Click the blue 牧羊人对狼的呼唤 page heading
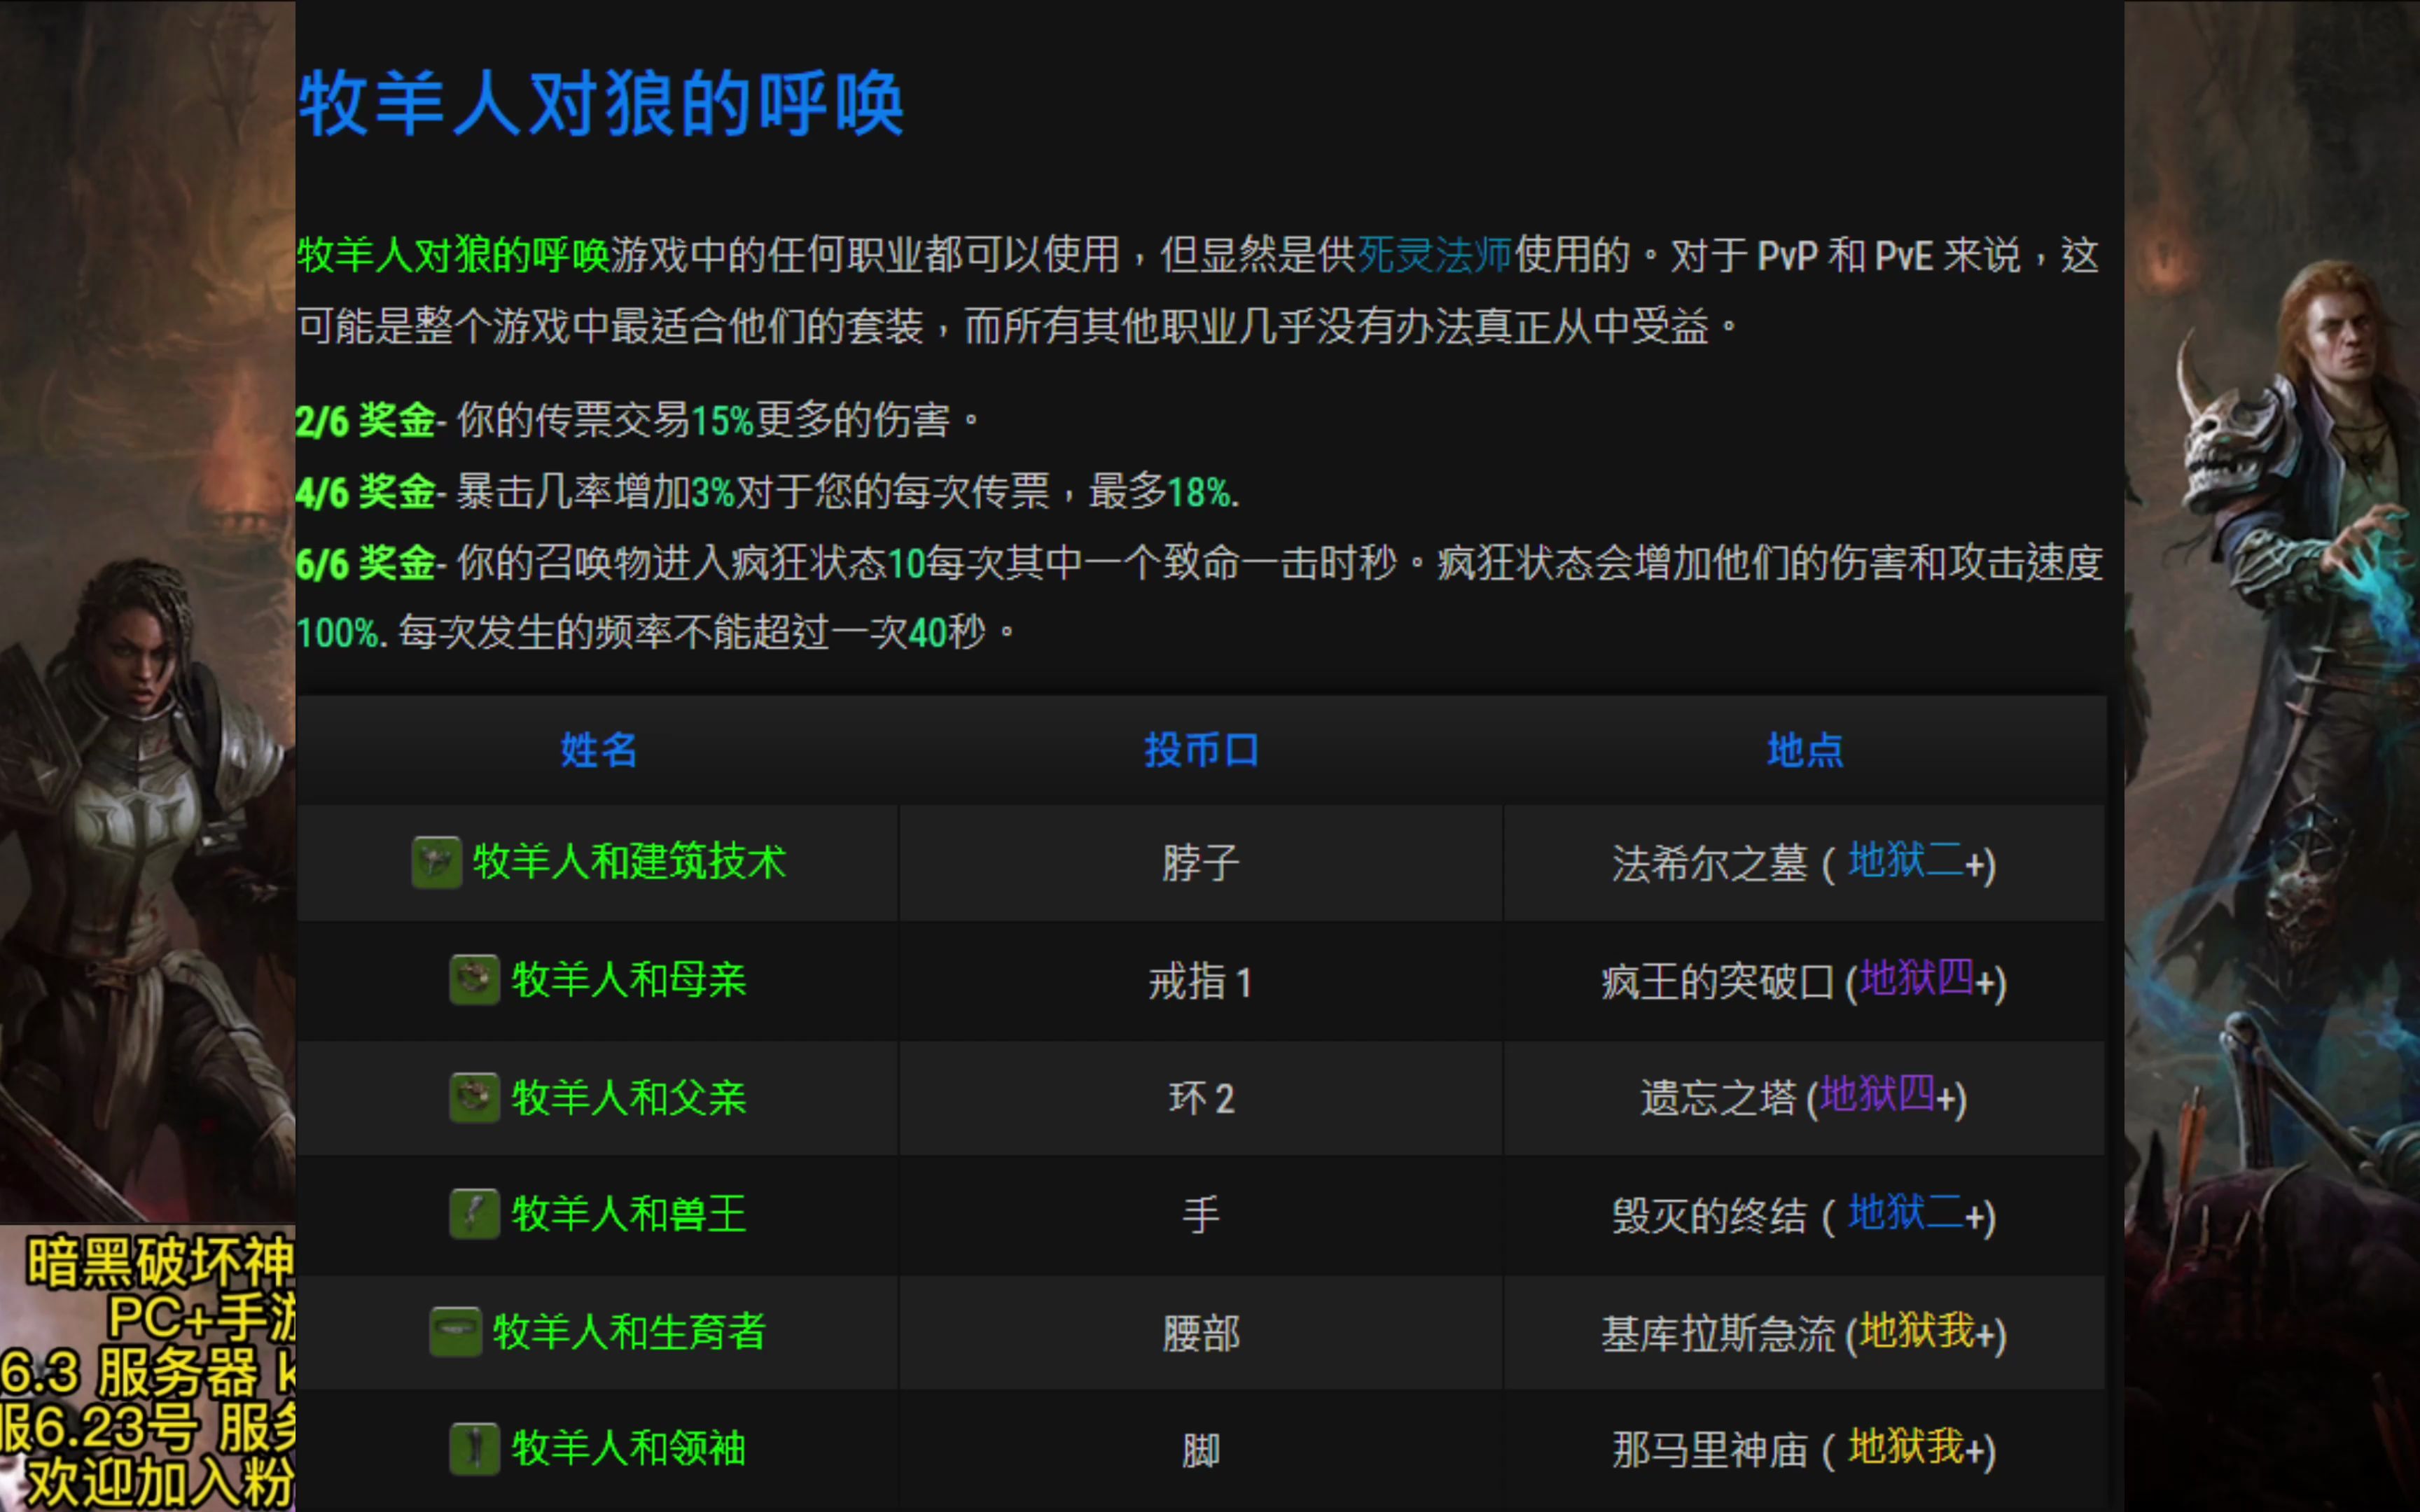 (602, 103)
